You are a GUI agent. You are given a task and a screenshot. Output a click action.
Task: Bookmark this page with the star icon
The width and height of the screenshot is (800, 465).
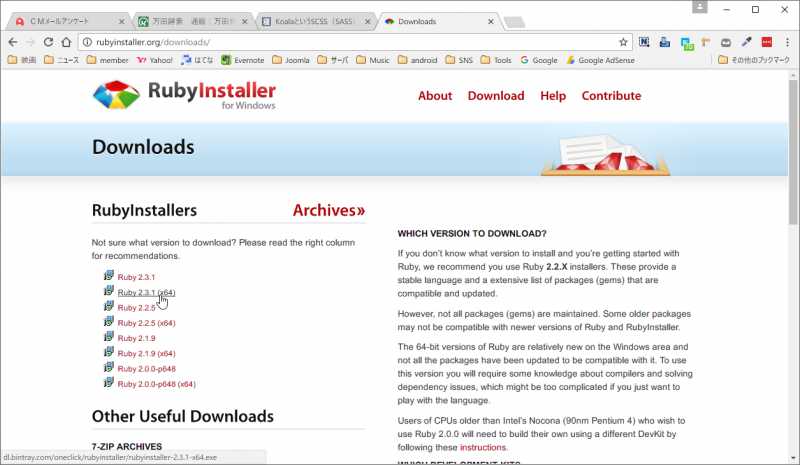pos(623,42)
